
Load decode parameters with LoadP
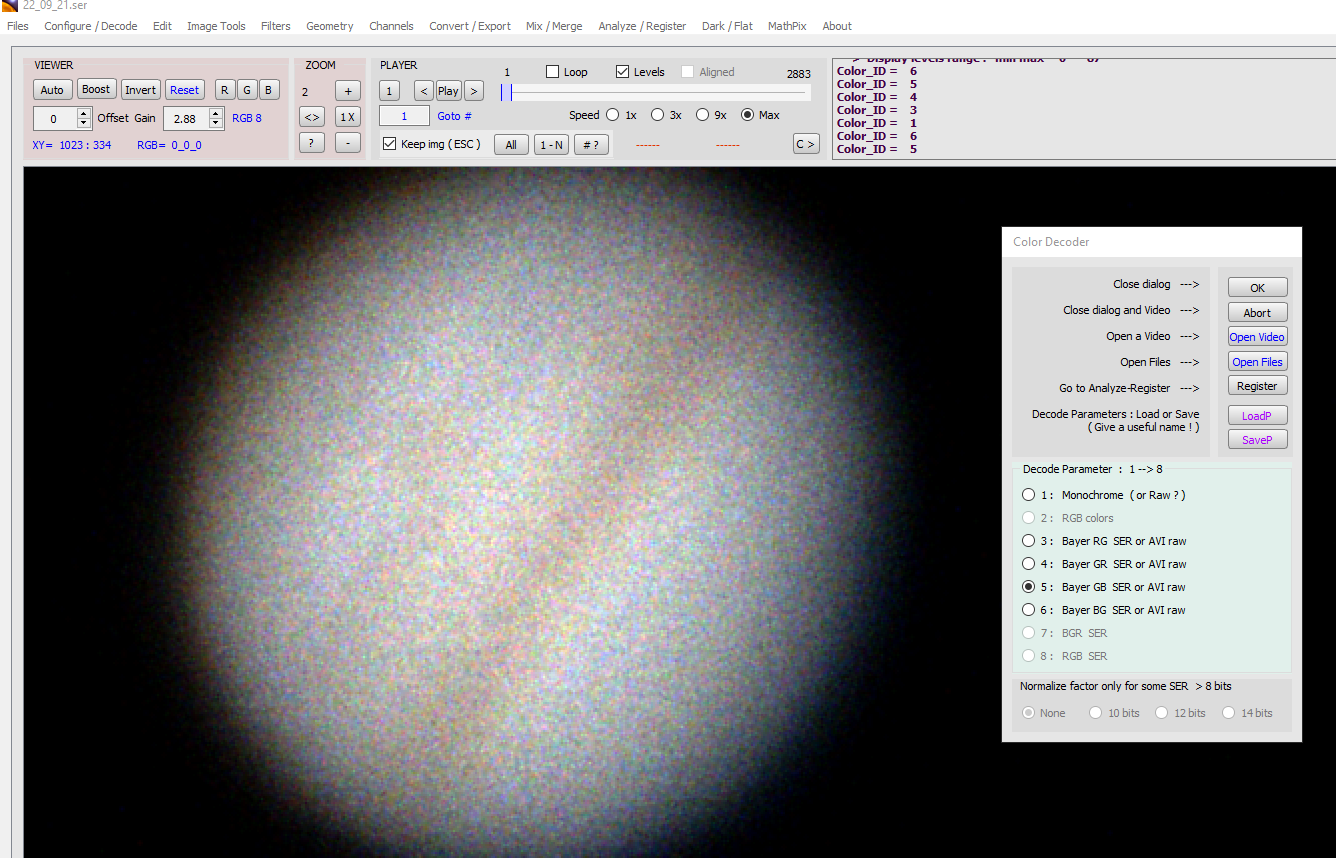(x=1257, y=416)
